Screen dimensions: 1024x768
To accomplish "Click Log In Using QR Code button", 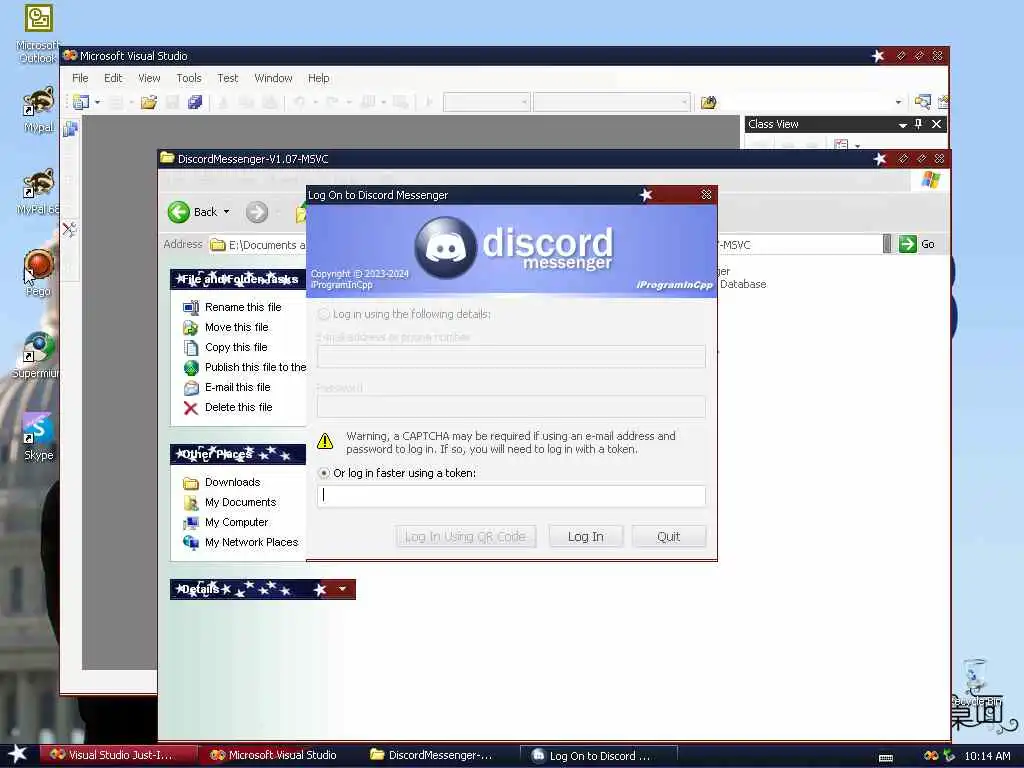I will pos(466,536).
